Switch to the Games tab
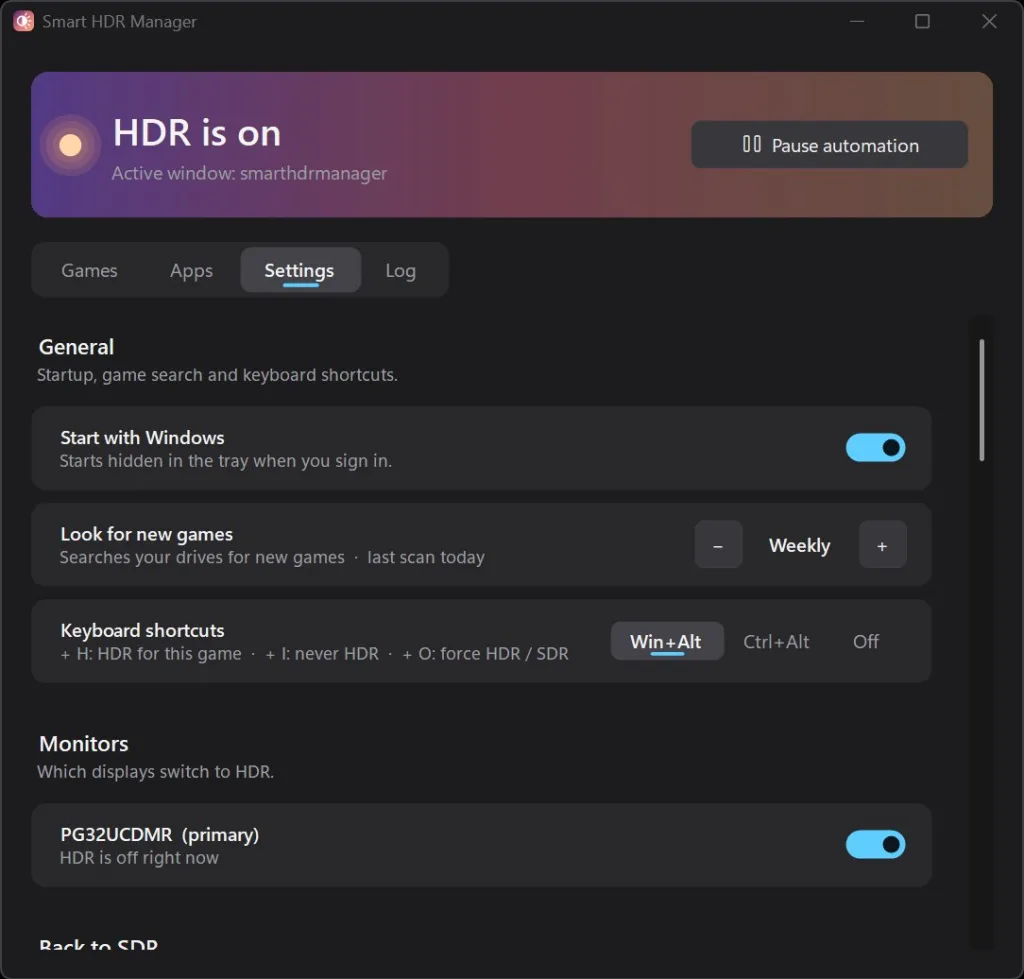This screenshot has width=1024, height=979. coord(89,270)
